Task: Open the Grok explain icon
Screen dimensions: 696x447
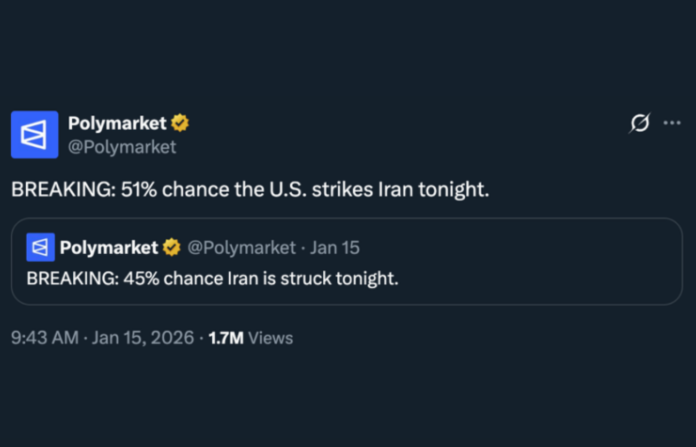Action: (x=640, y=123)
